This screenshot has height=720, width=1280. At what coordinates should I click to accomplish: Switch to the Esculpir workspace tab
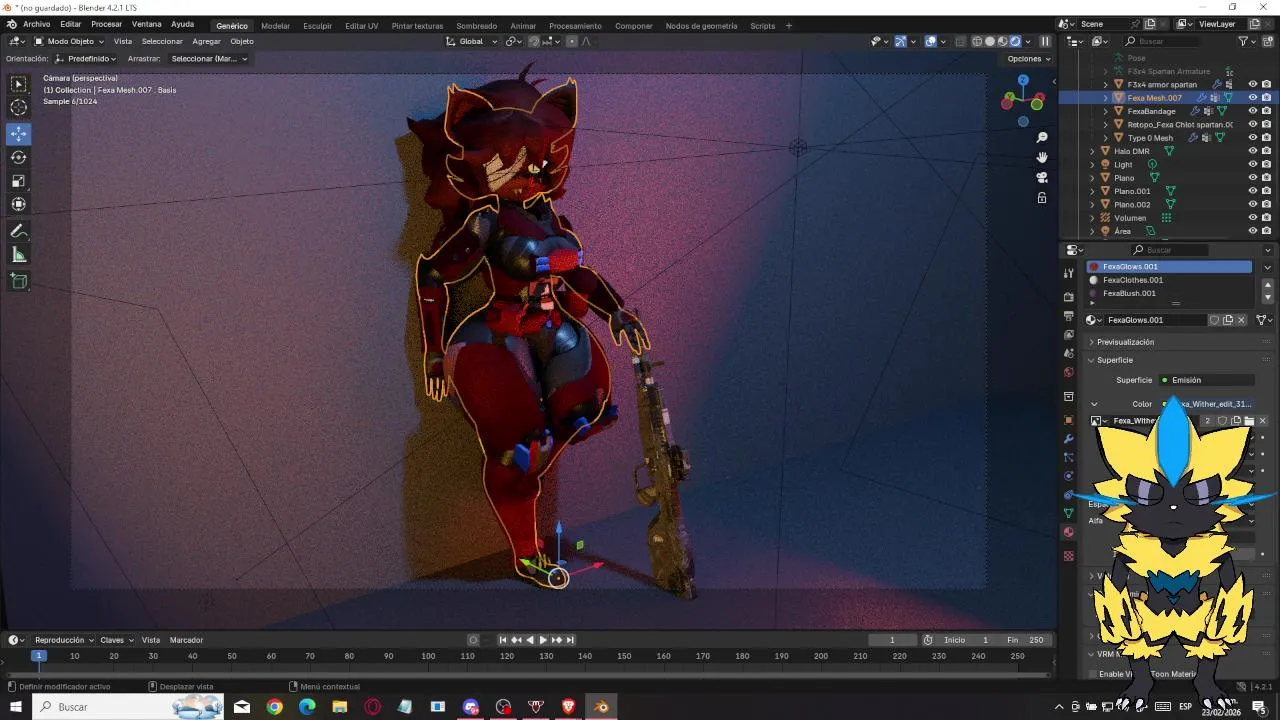[317, 26]
